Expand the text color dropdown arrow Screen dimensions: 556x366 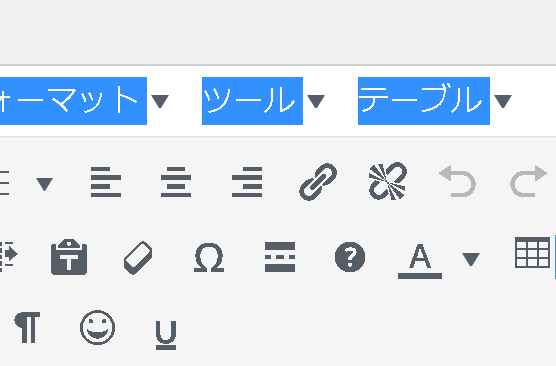(x=471, y=259)
